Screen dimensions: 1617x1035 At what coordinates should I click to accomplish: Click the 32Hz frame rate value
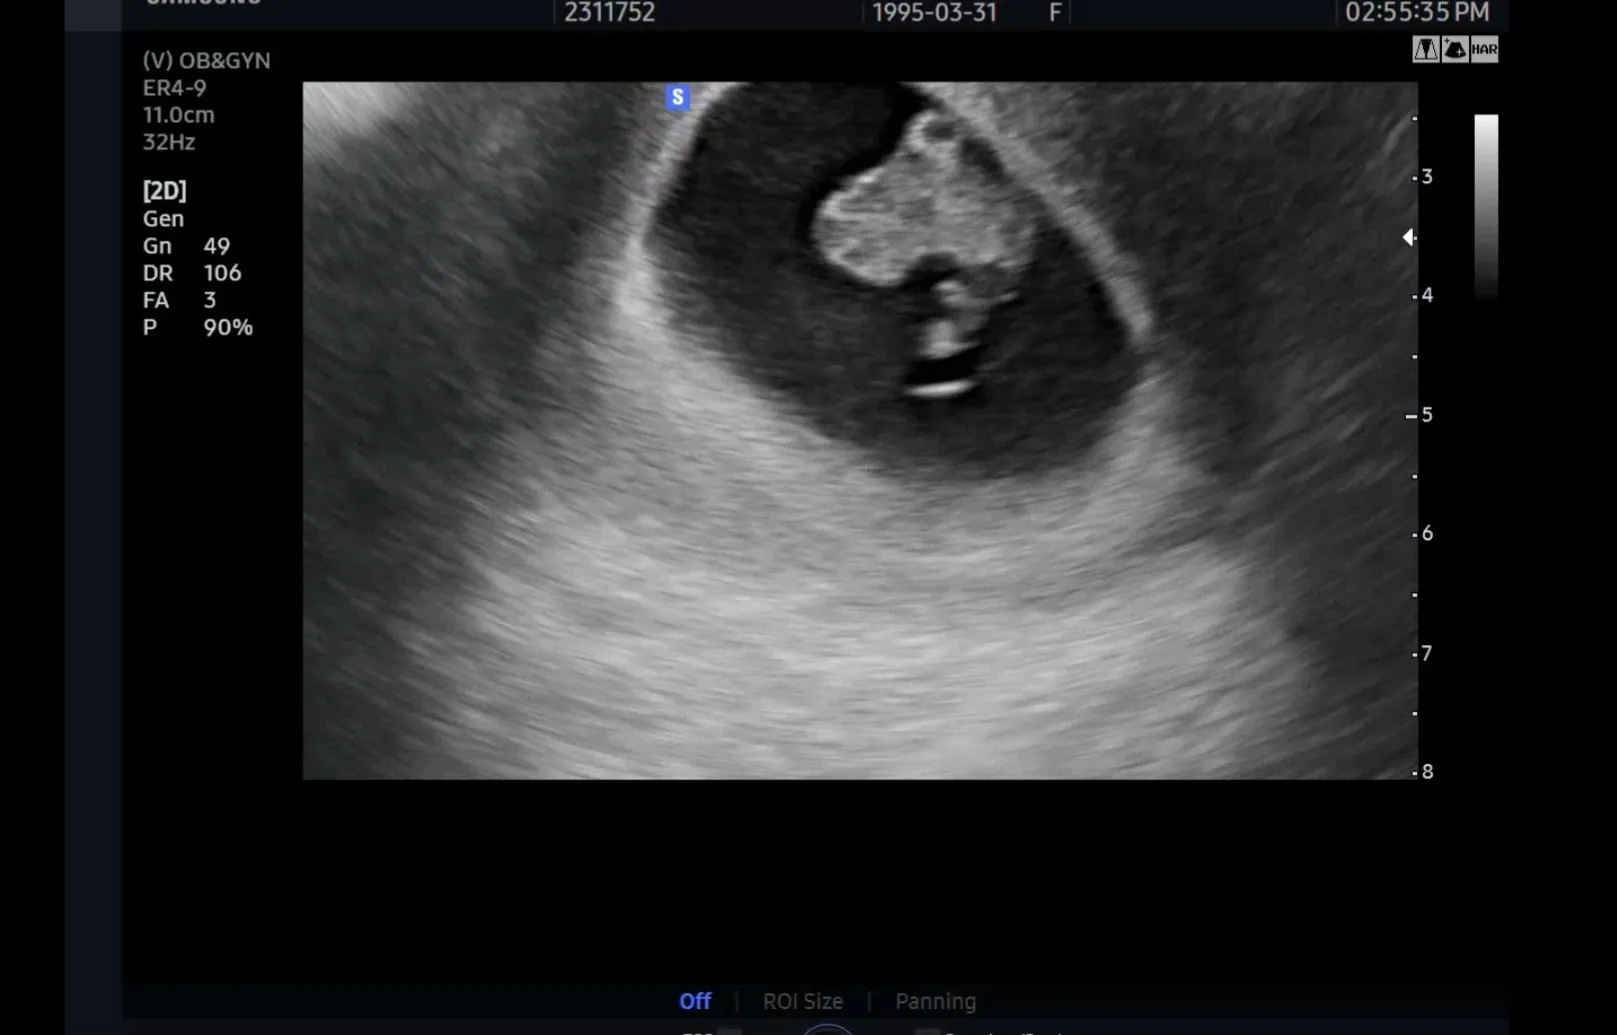click(168, 141)
